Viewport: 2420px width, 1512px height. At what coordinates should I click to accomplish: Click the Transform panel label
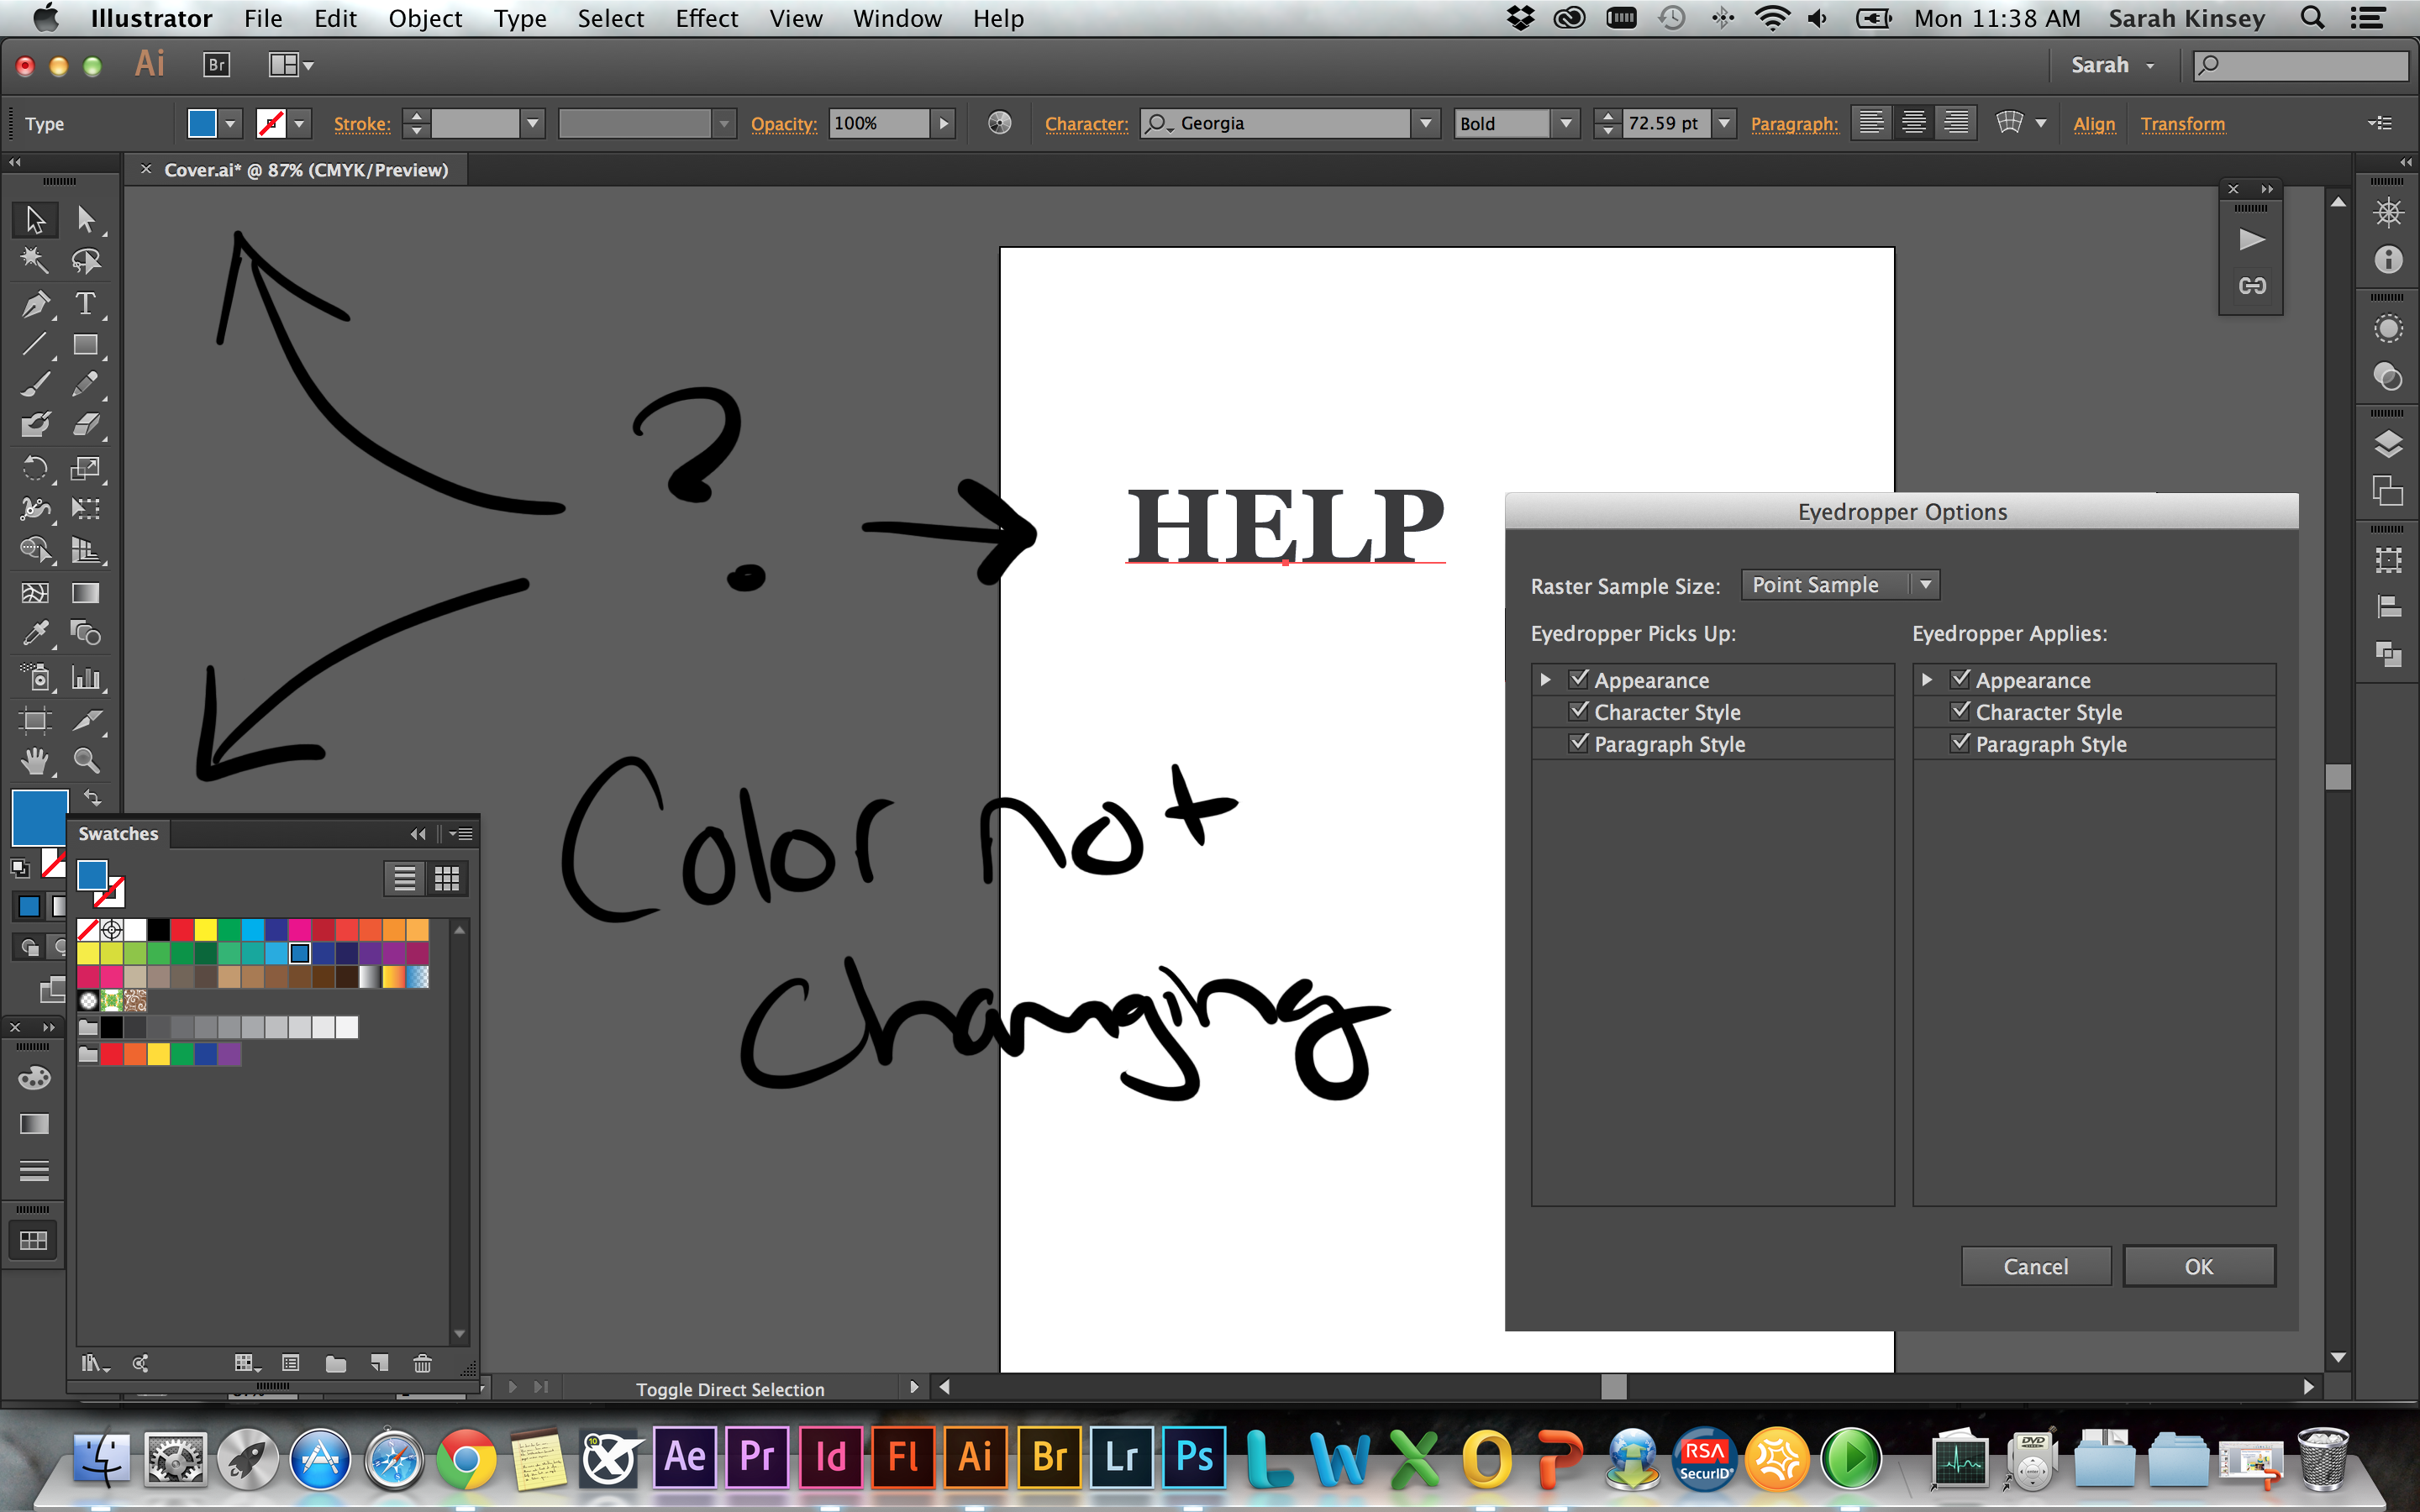click(x=2185, y=122)
